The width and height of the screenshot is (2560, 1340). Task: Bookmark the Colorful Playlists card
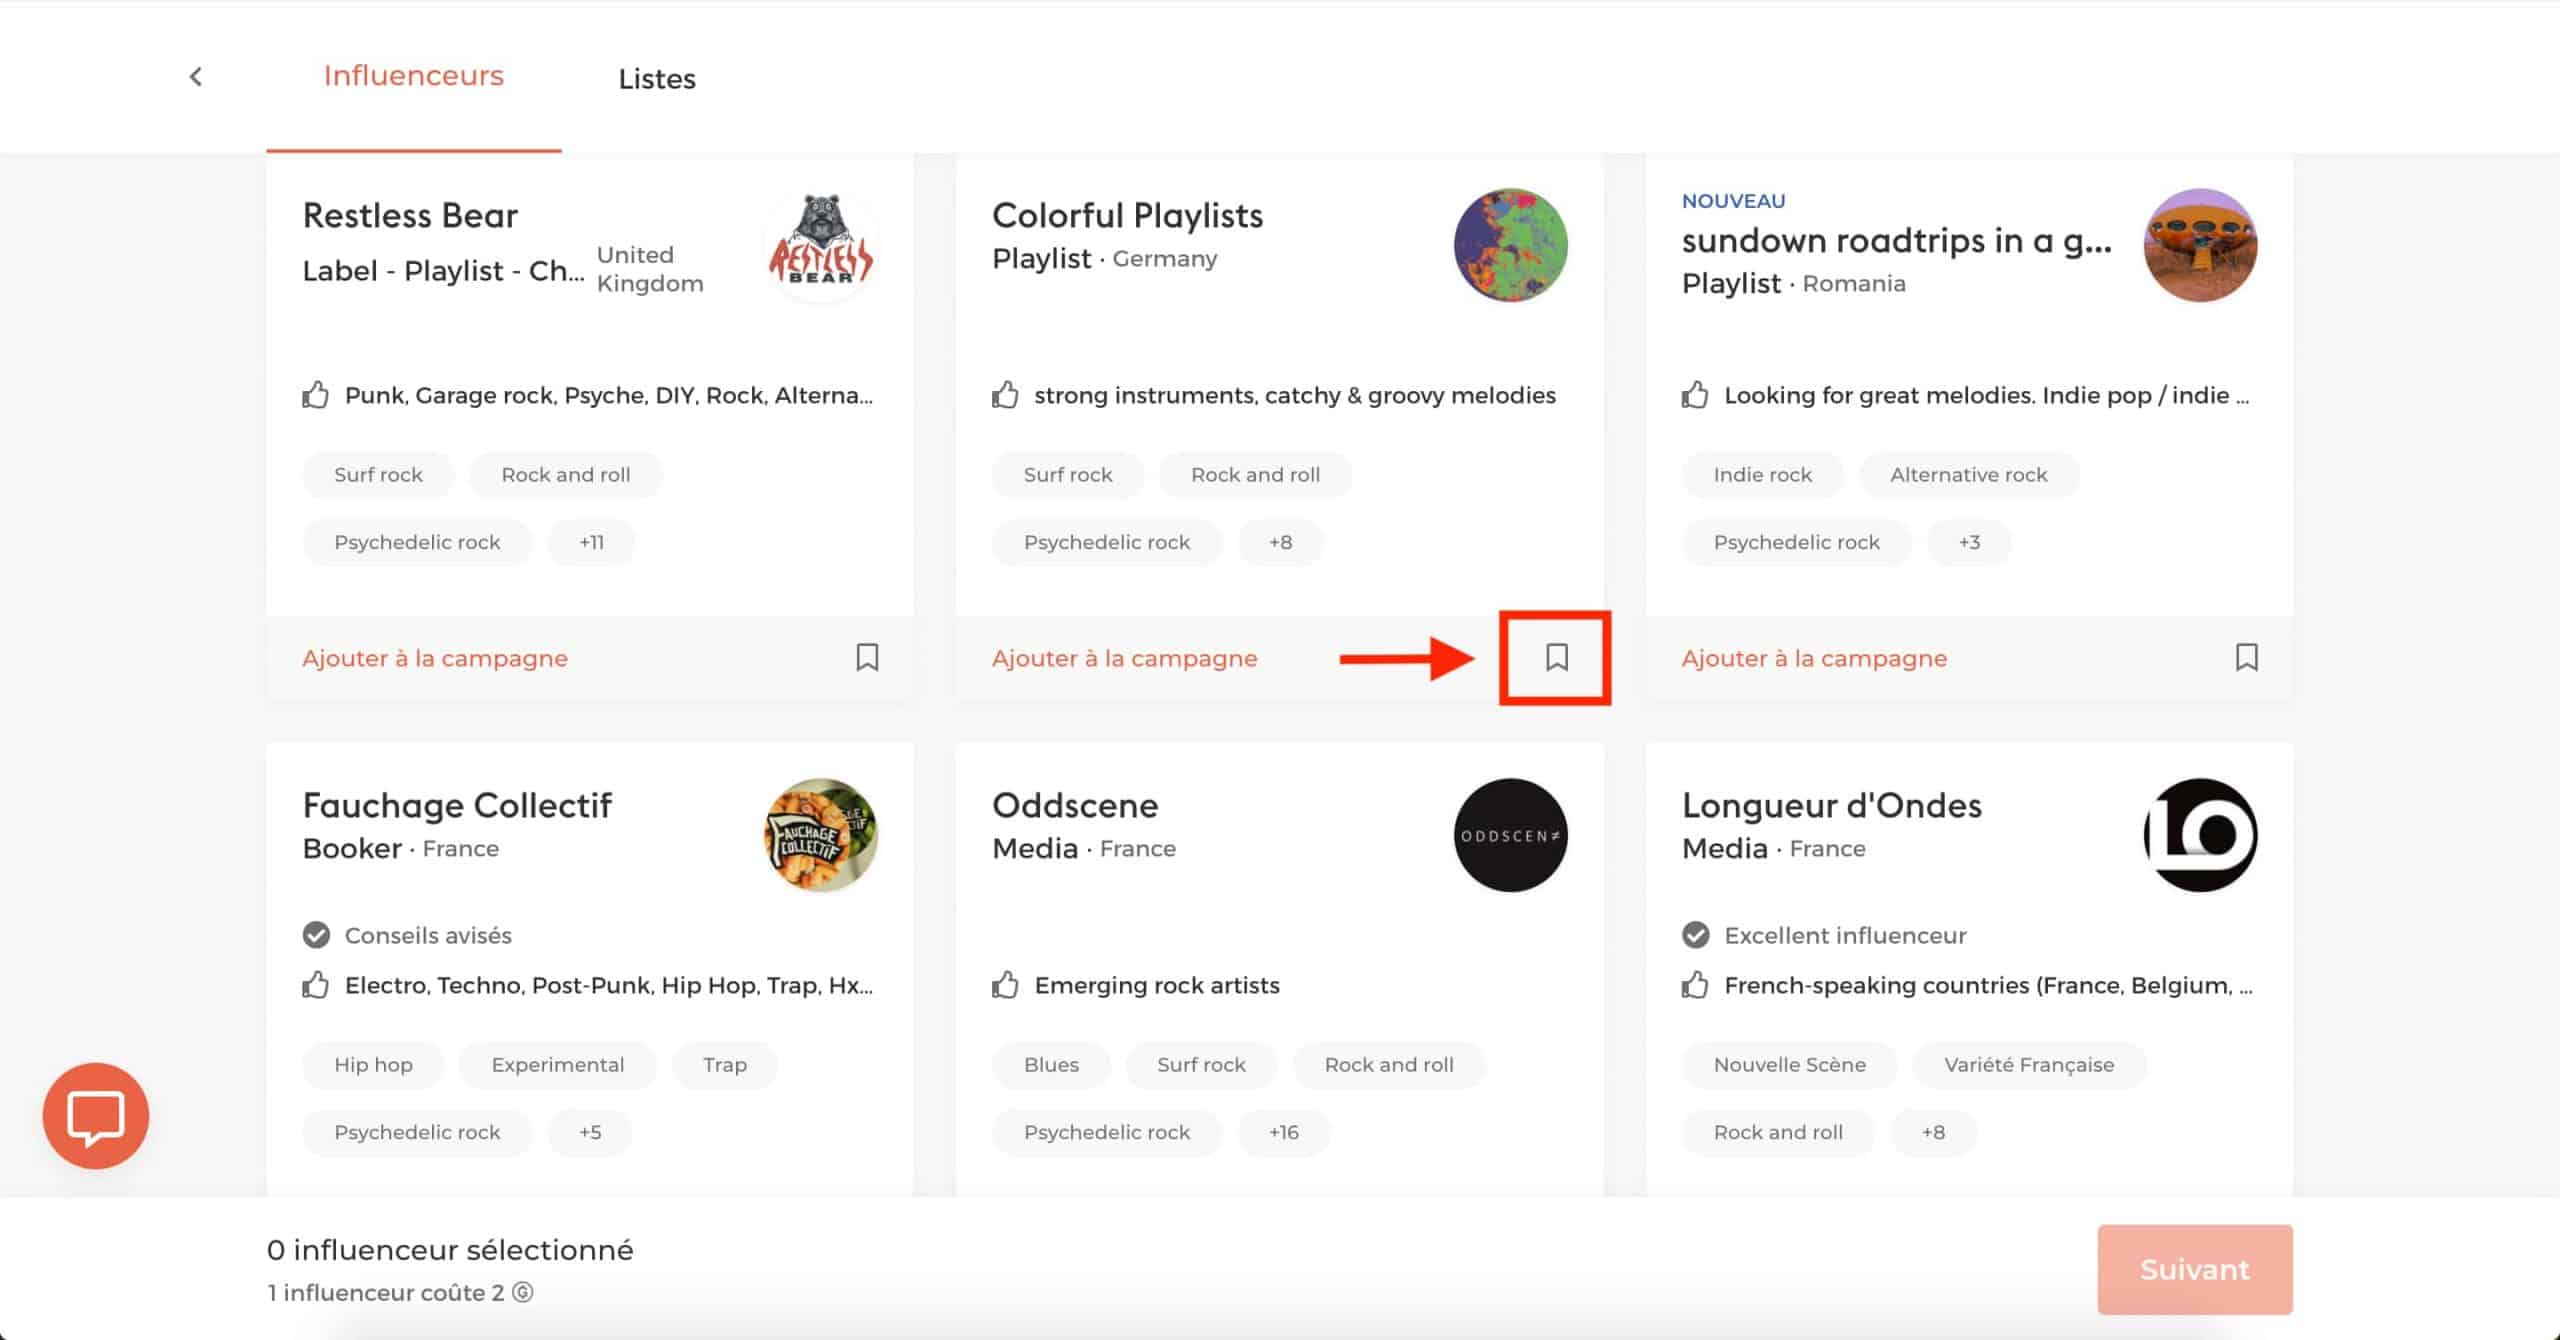(1557, 657)
